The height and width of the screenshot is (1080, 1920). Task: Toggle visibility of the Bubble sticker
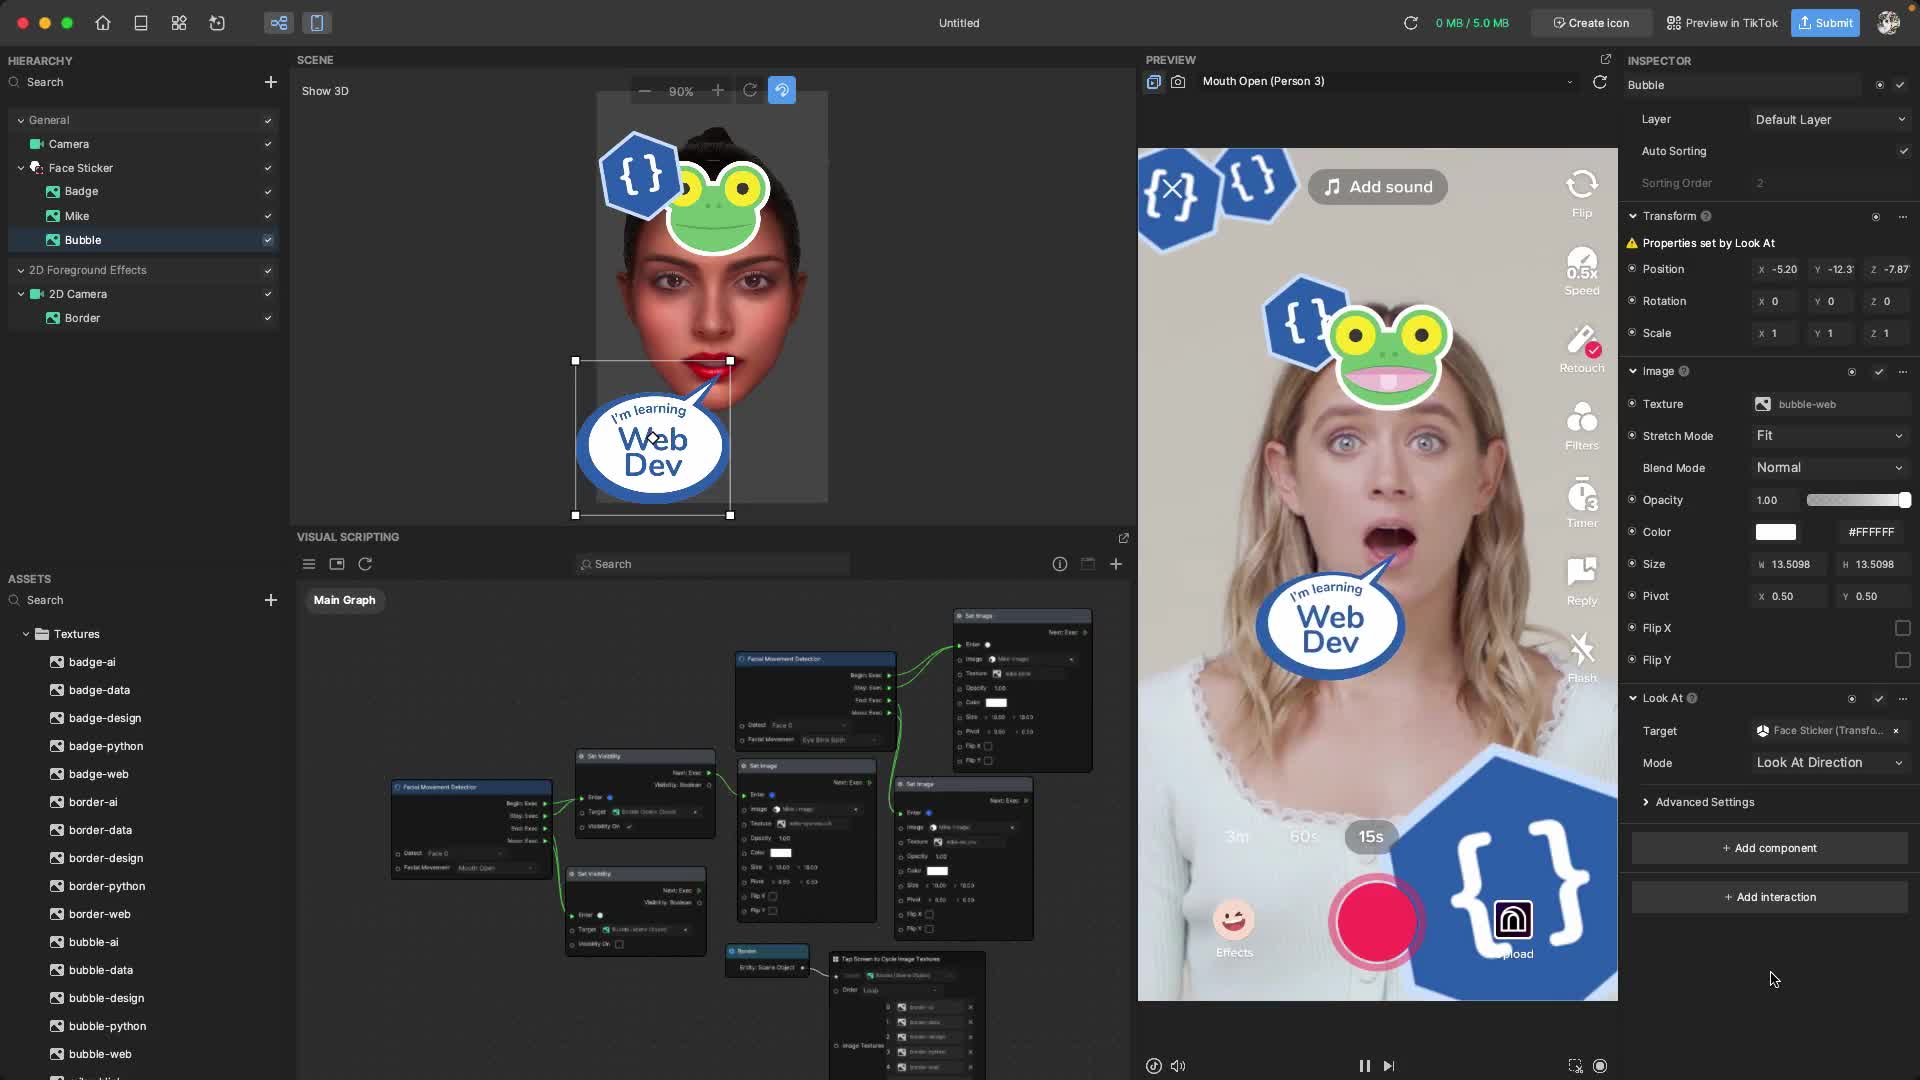click(x=267, y=240)
